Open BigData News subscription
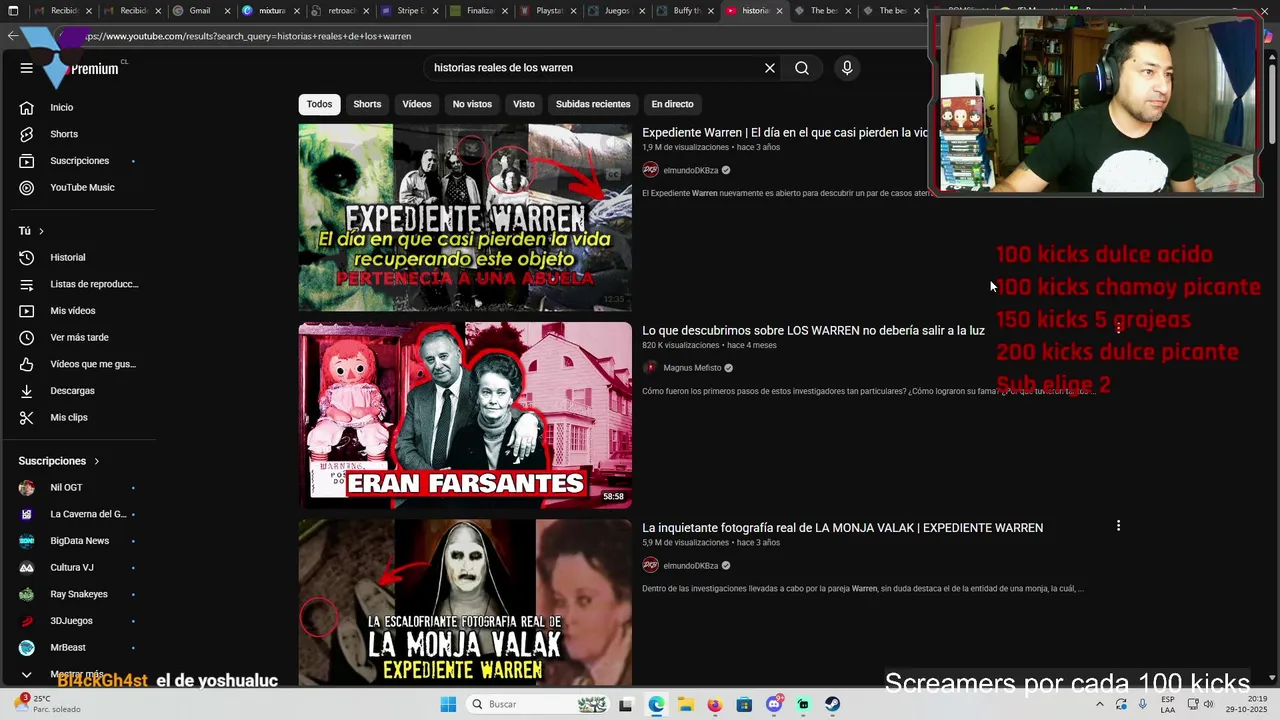 (78, 541)
